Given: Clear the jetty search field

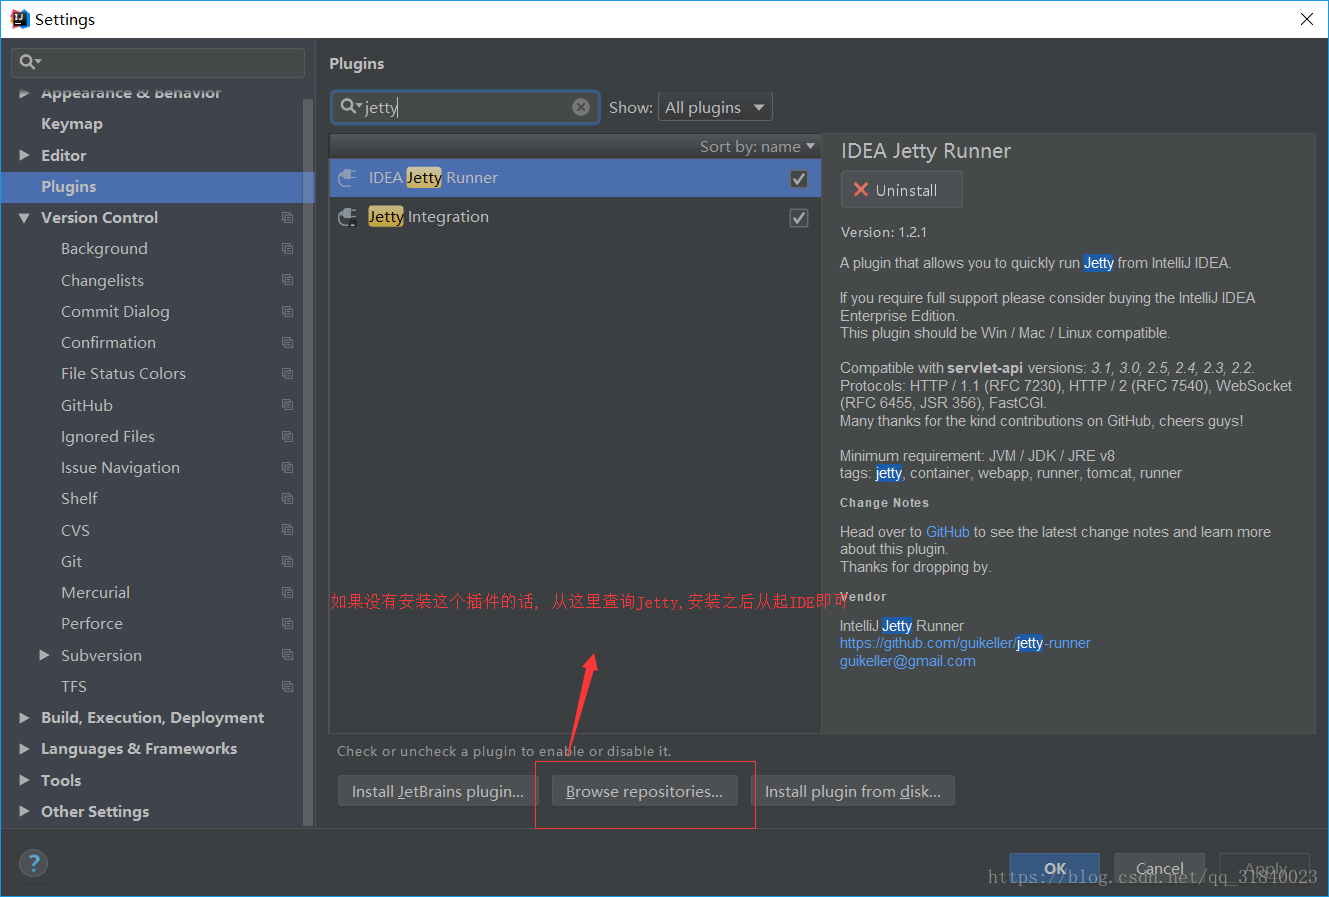Looking at the screenshot, I should point(581,107).
